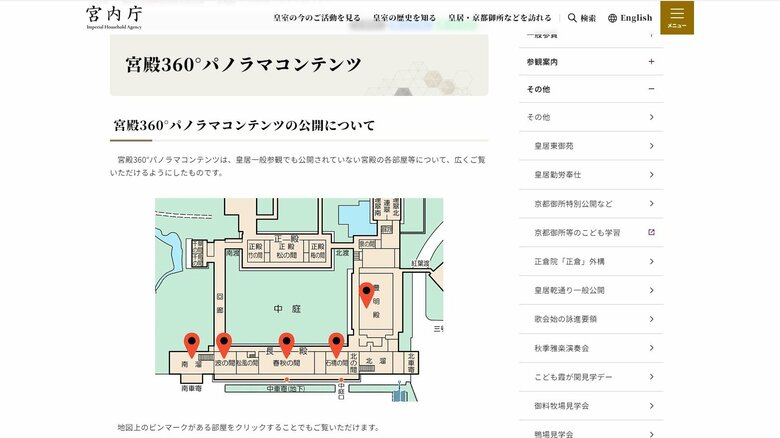The height and width of the screenshot is (438, 780).
Task: Expand the 参観案内 section plus sign
Action: click(x=651, y=62)
